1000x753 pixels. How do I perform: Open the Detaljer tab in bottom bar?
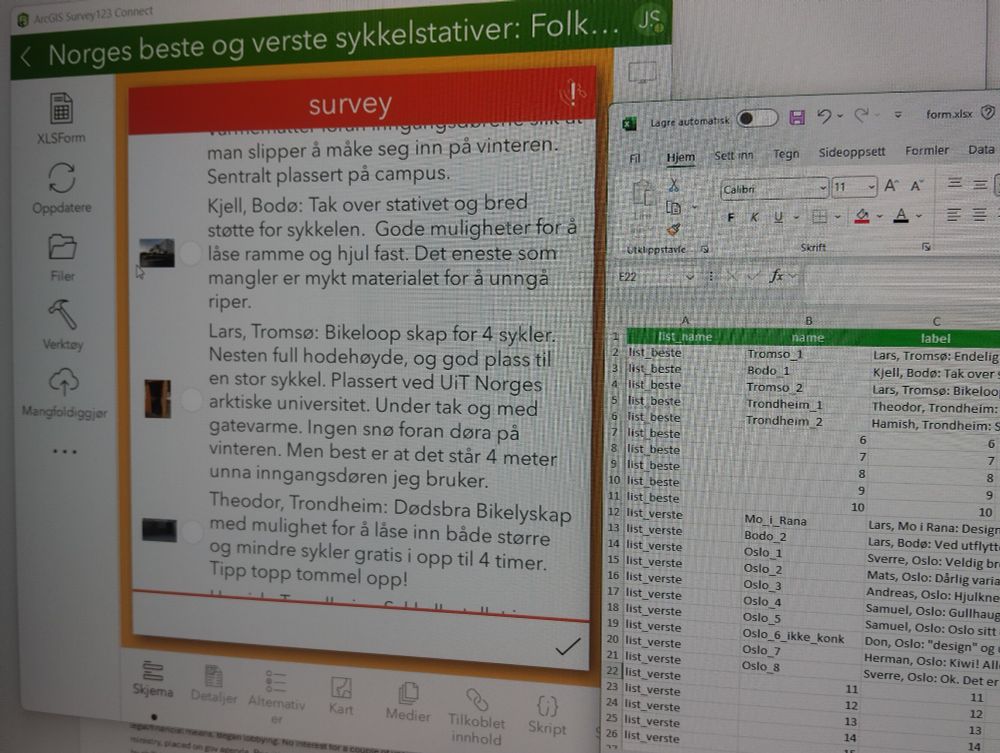(214, 685)
